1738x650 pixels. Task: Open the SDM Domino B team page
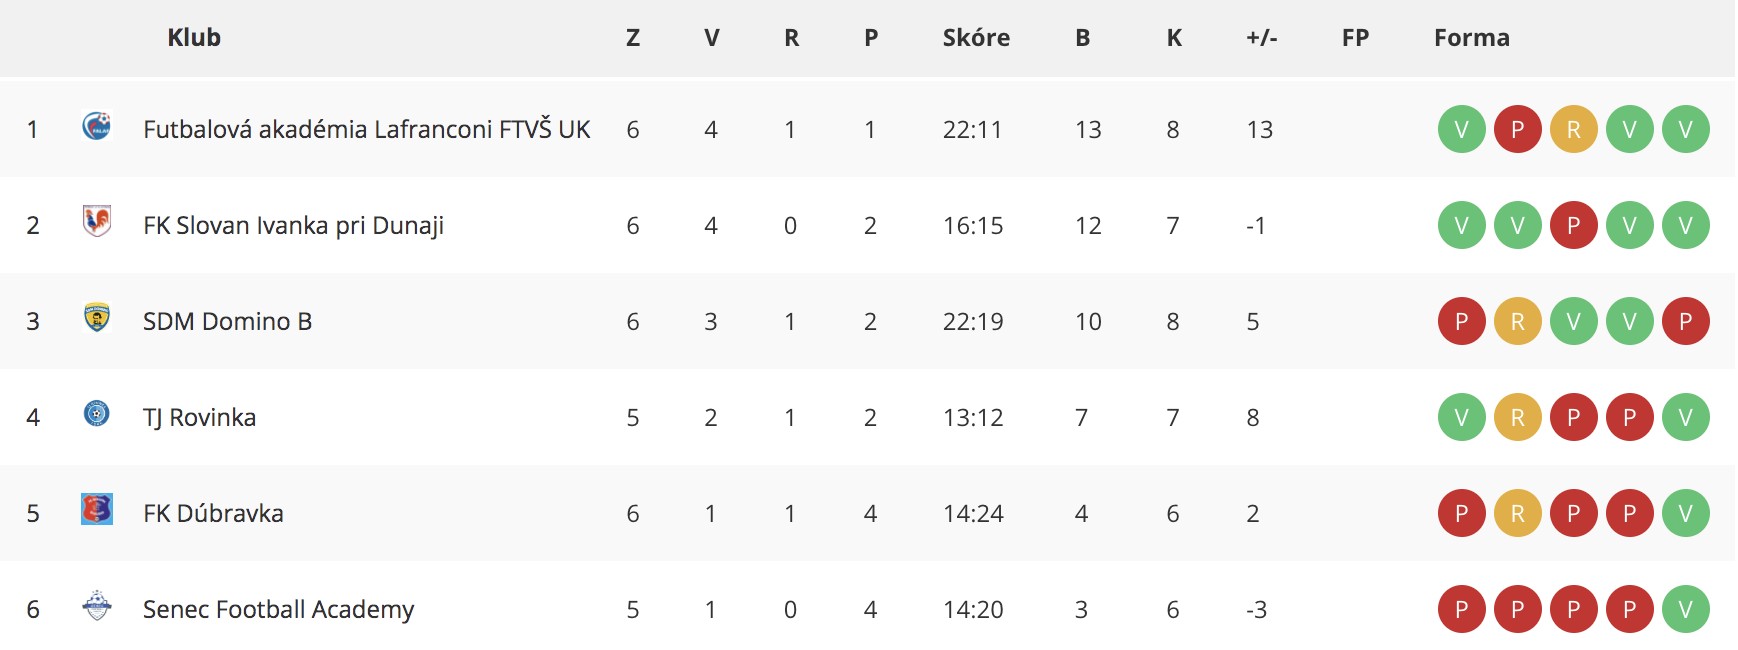[228, 321]
